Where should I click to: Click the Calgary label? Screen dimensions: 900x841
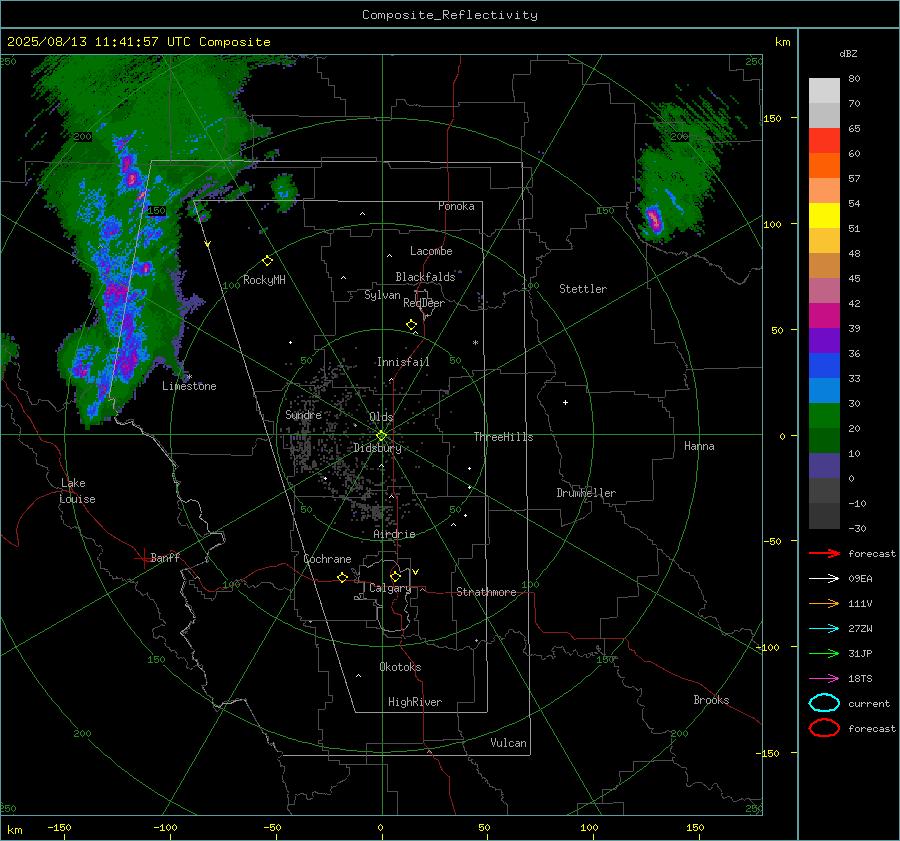pyautogui.click(x=390, y=588)
